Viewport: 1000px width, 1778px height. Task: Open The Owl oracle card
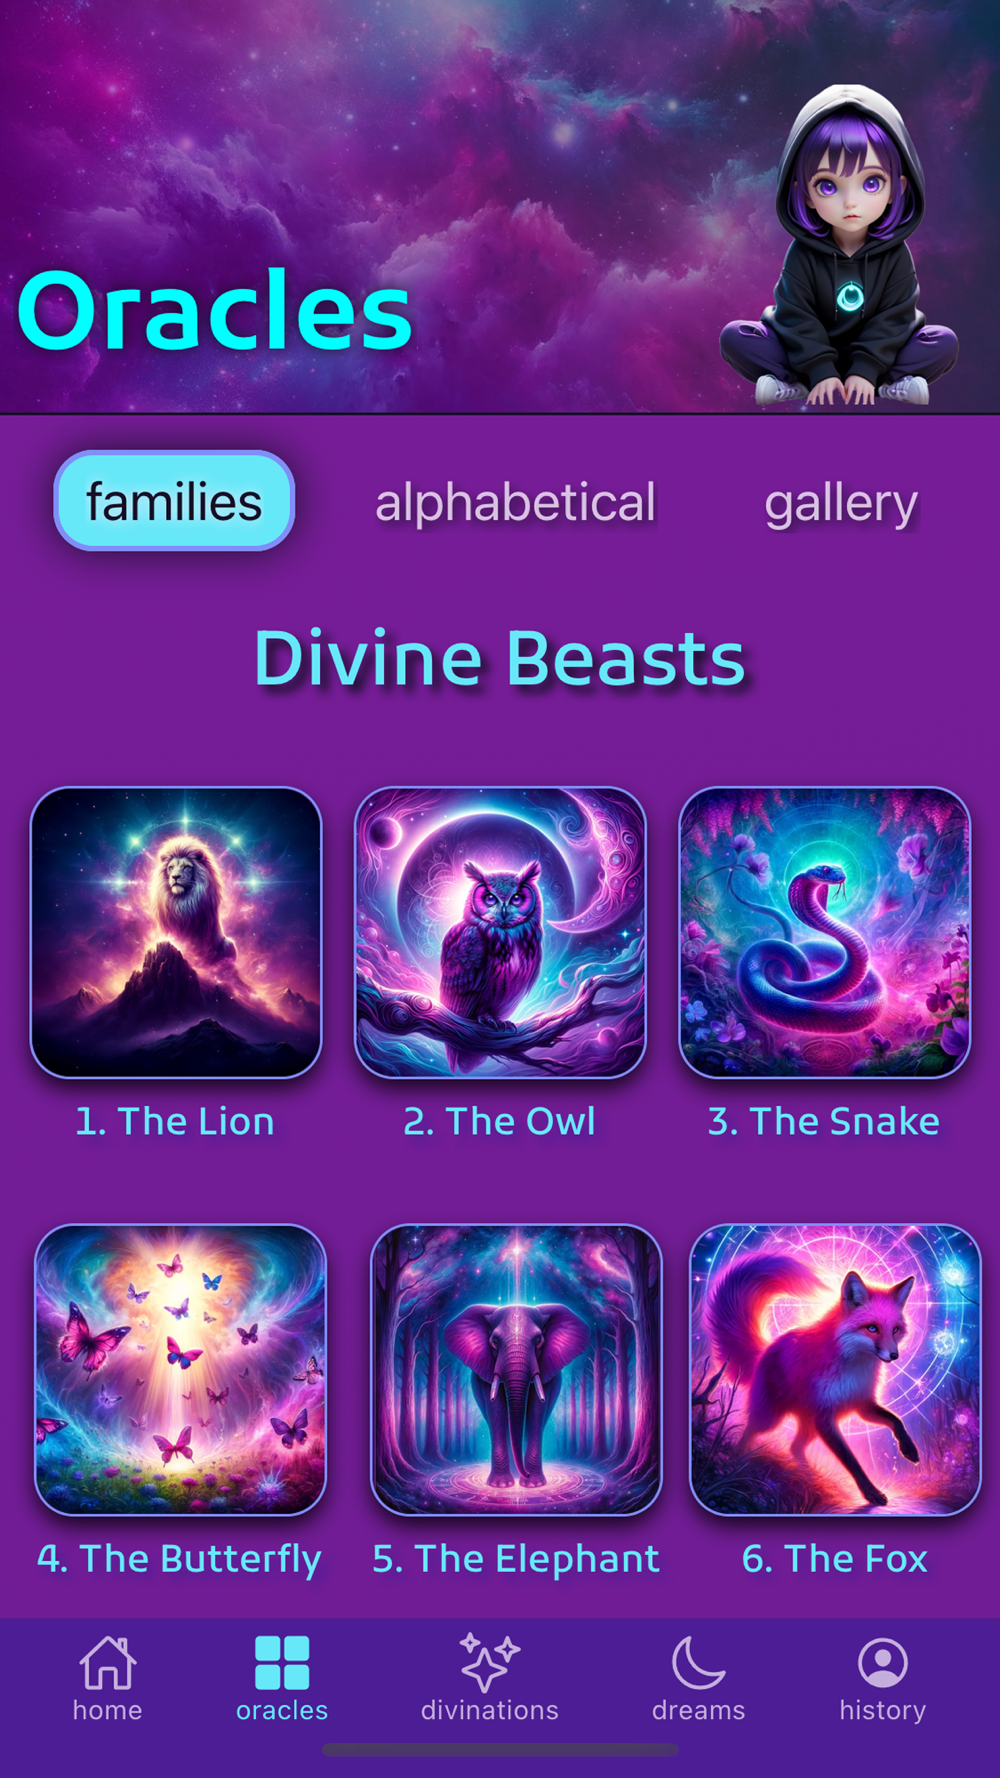pyautogui.click(x=500, y=933)
